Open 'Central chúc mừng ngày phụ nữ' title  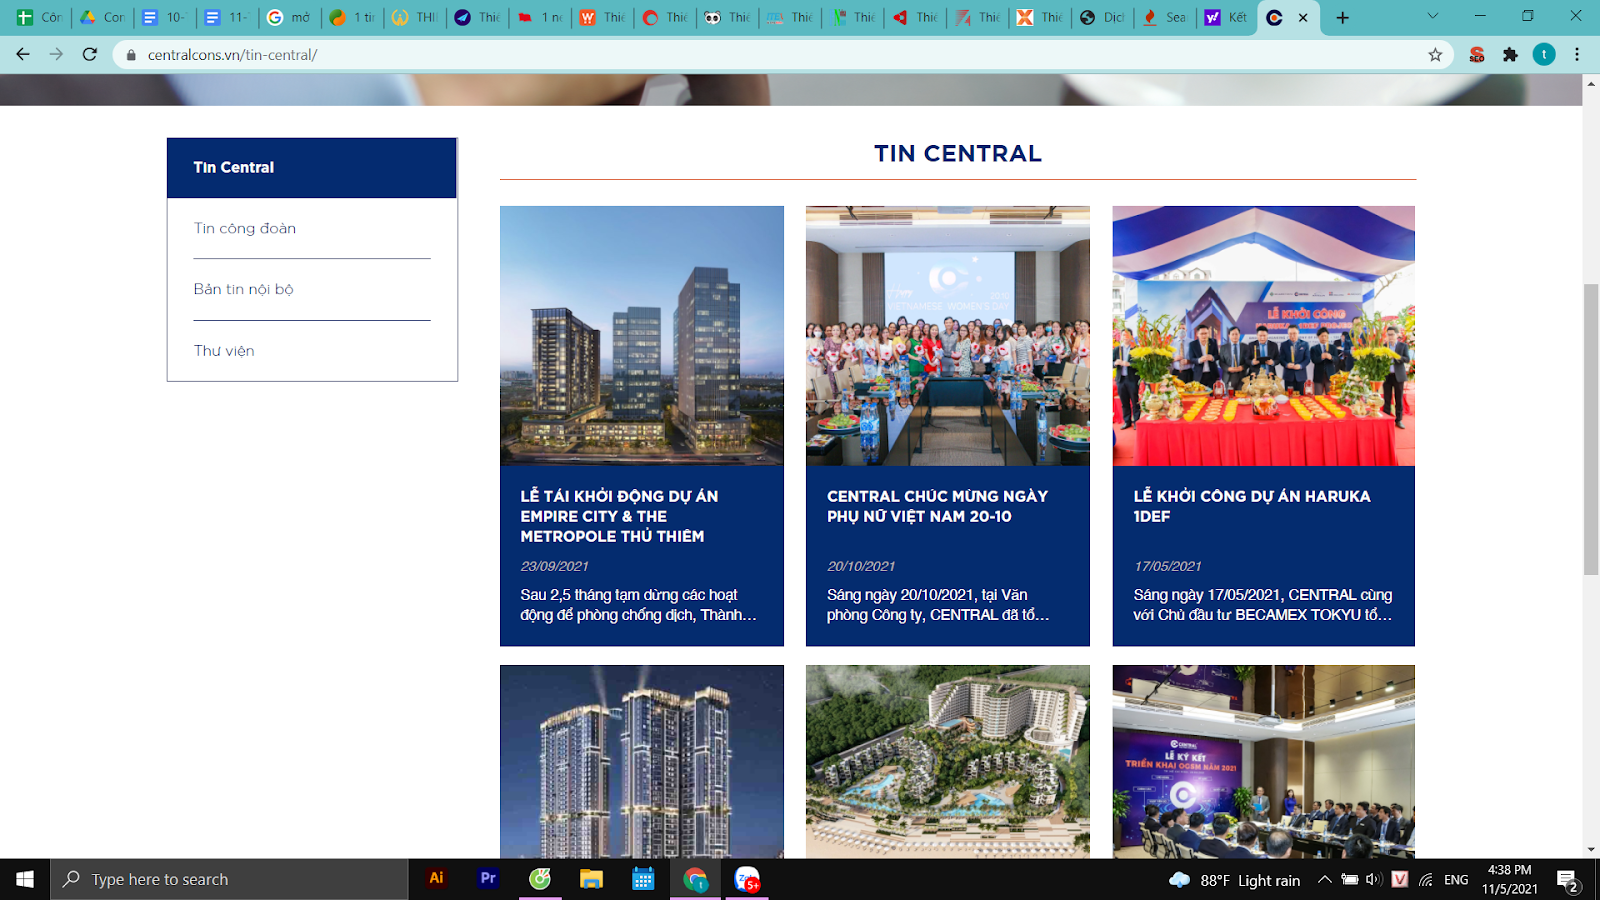[937, 506]
